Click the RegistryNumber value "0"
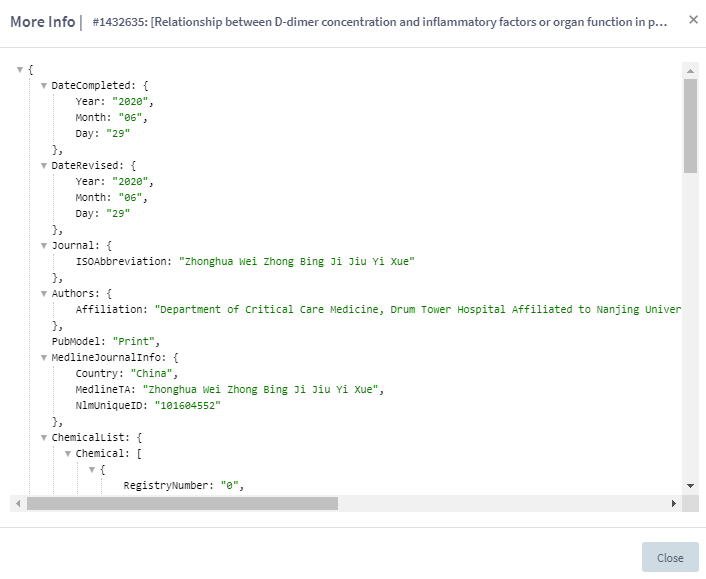Image resolution: width=706 pixels, height=579 pixels. (x=230, y=486)
